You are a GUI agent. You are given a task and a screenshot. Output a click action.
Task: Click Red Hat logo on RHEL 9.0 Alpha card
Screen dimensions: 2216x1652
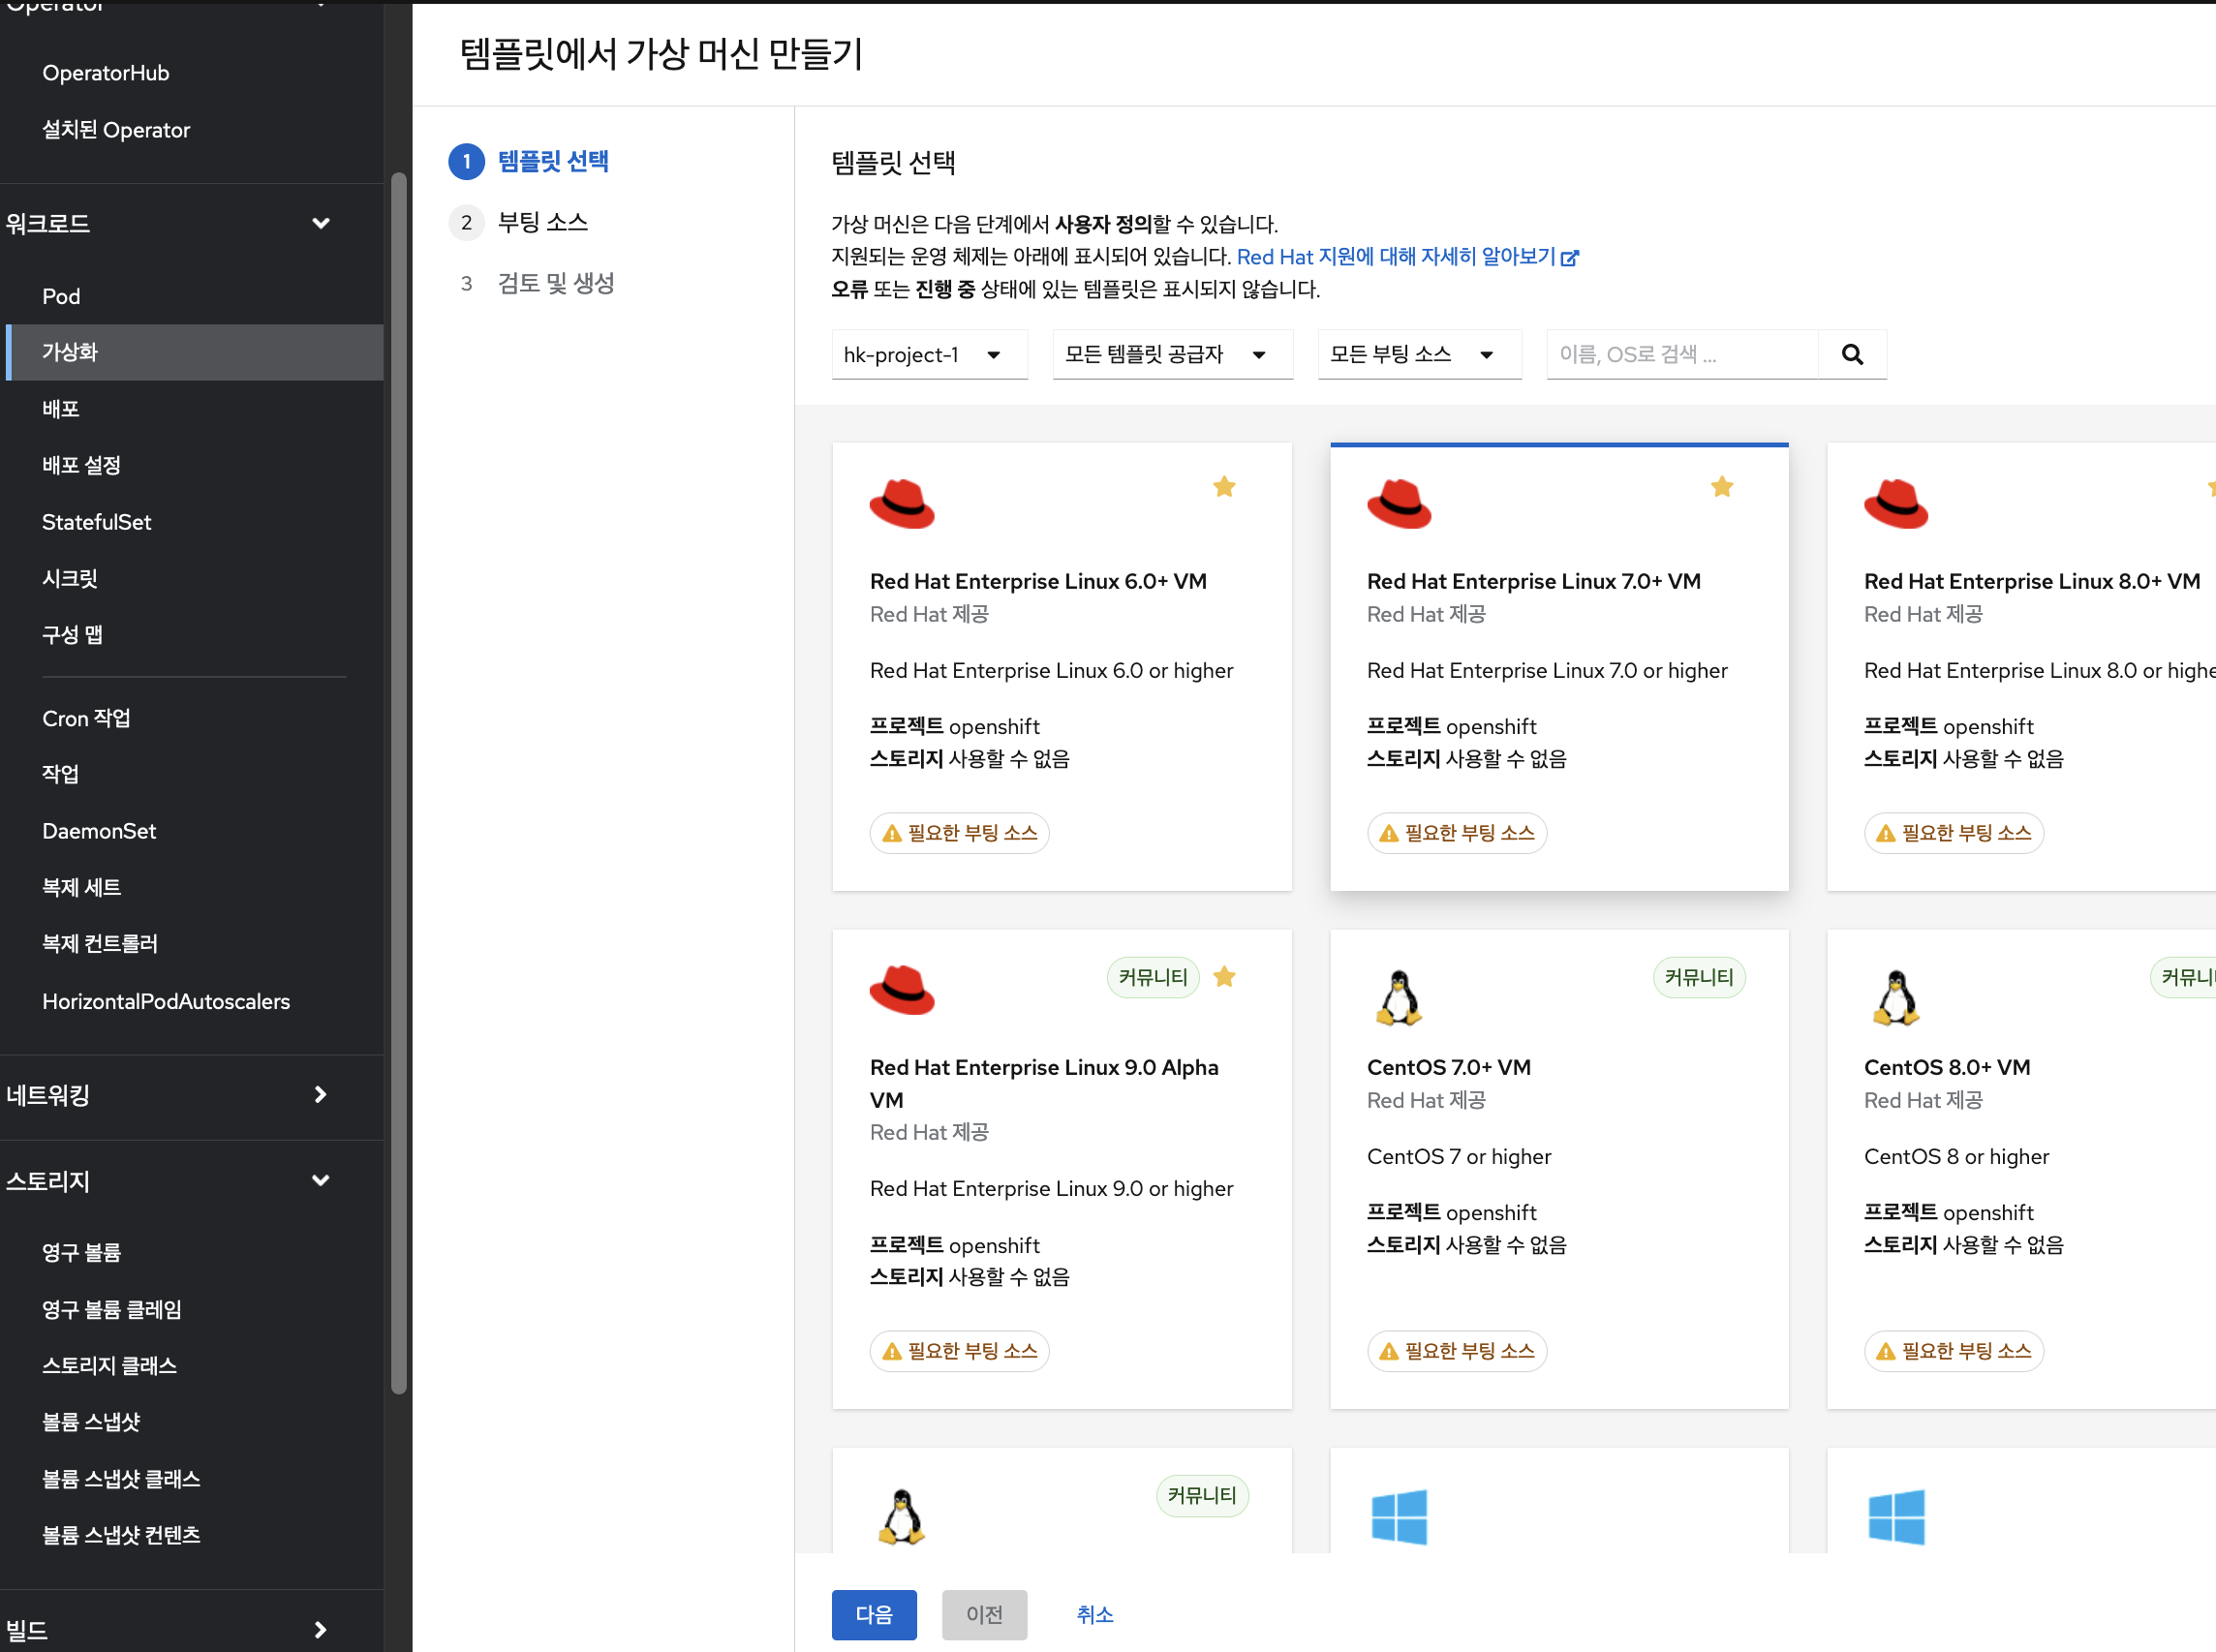[x=901, y=990]
